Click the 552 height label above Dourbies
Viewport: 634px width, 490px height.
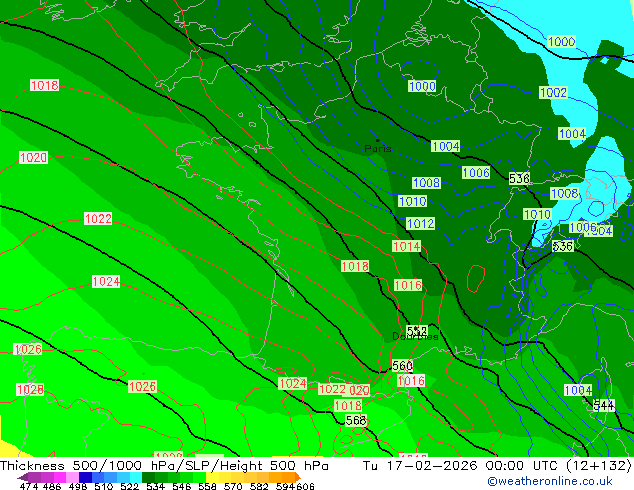point(417,331)
